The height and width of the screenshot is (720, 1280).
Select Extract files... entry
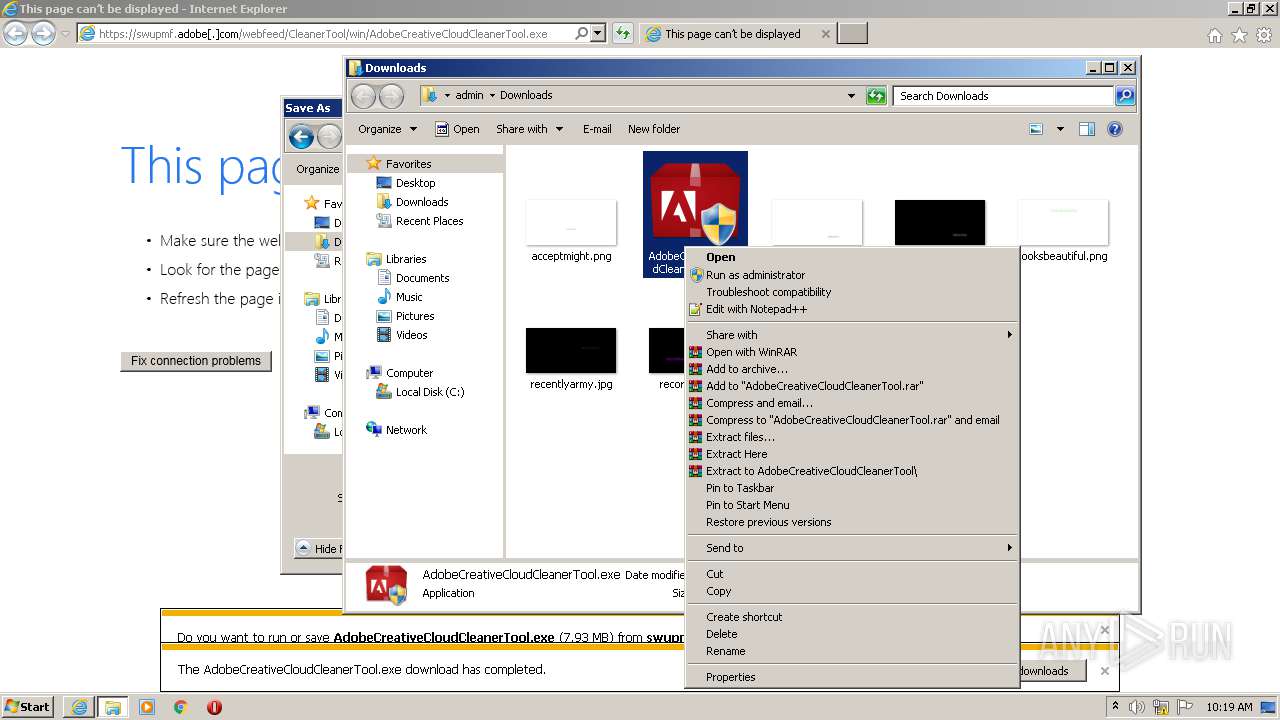[x=740, y=437]
